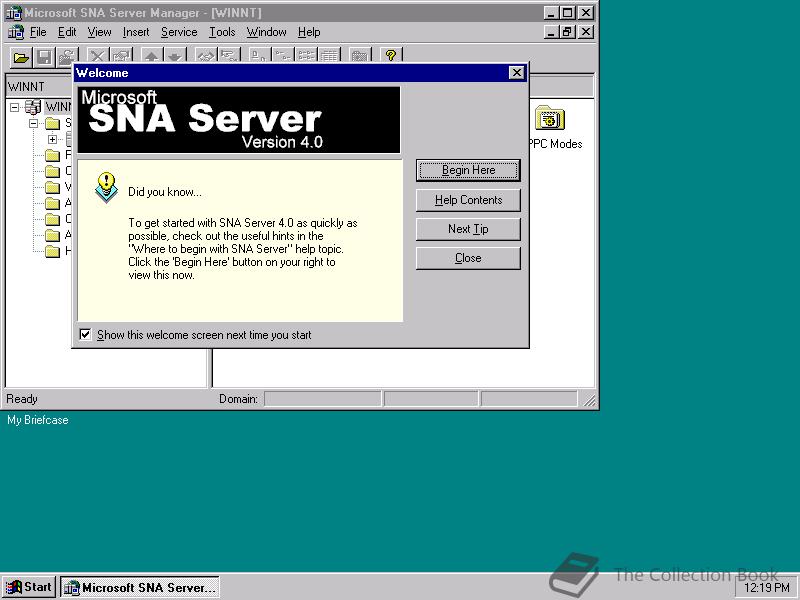Click the Help Contents button
The image size is (800, 600).
pos(468,200)
